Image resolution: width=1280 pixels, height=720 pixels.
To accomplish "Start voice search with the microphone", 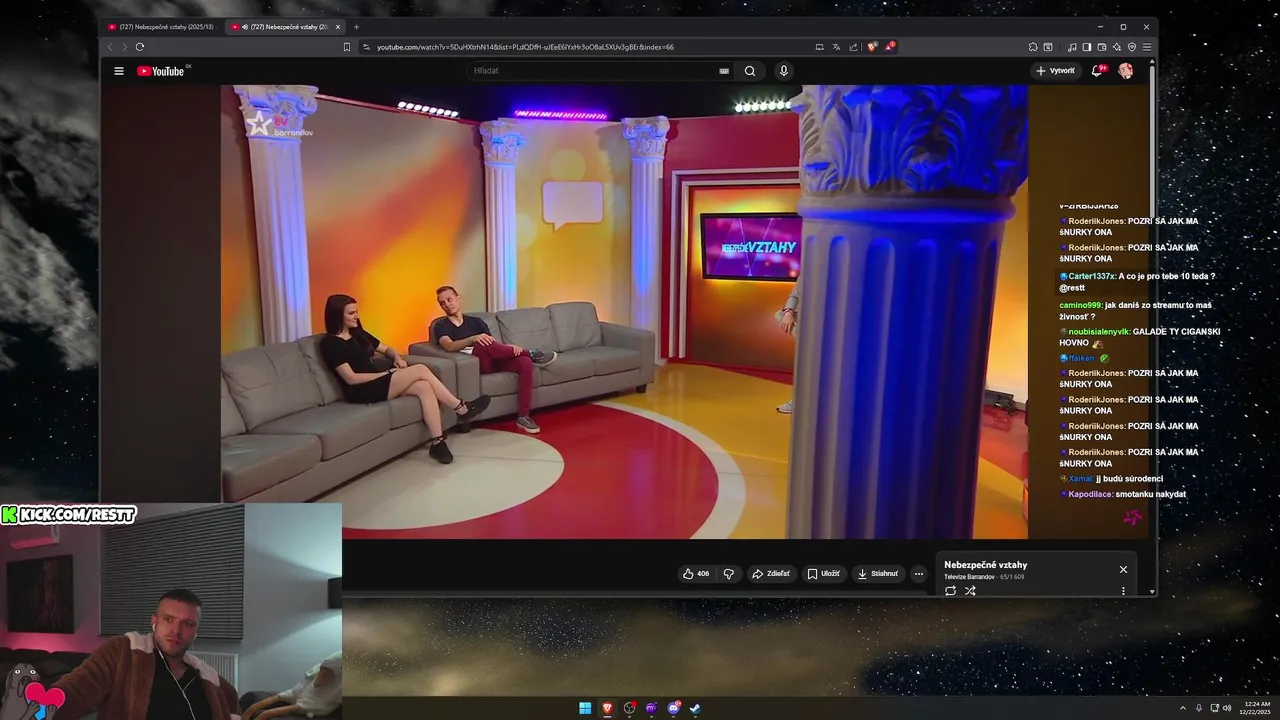I will [x=784, y=71].
